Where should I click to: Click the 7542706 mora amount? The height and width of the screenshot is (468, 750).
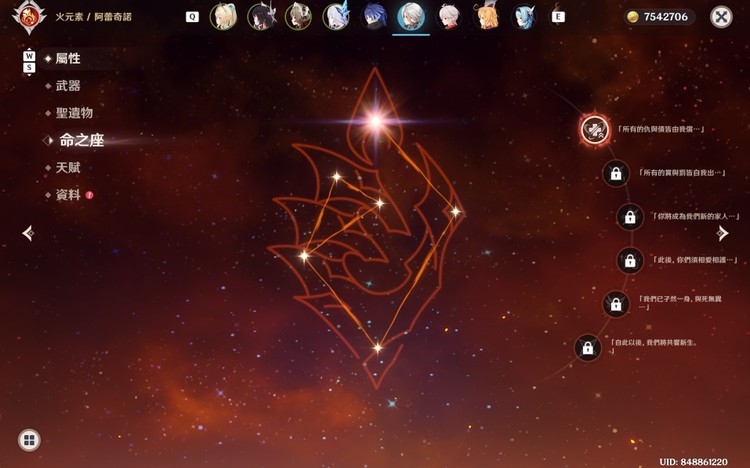click(x=665, y=17)
